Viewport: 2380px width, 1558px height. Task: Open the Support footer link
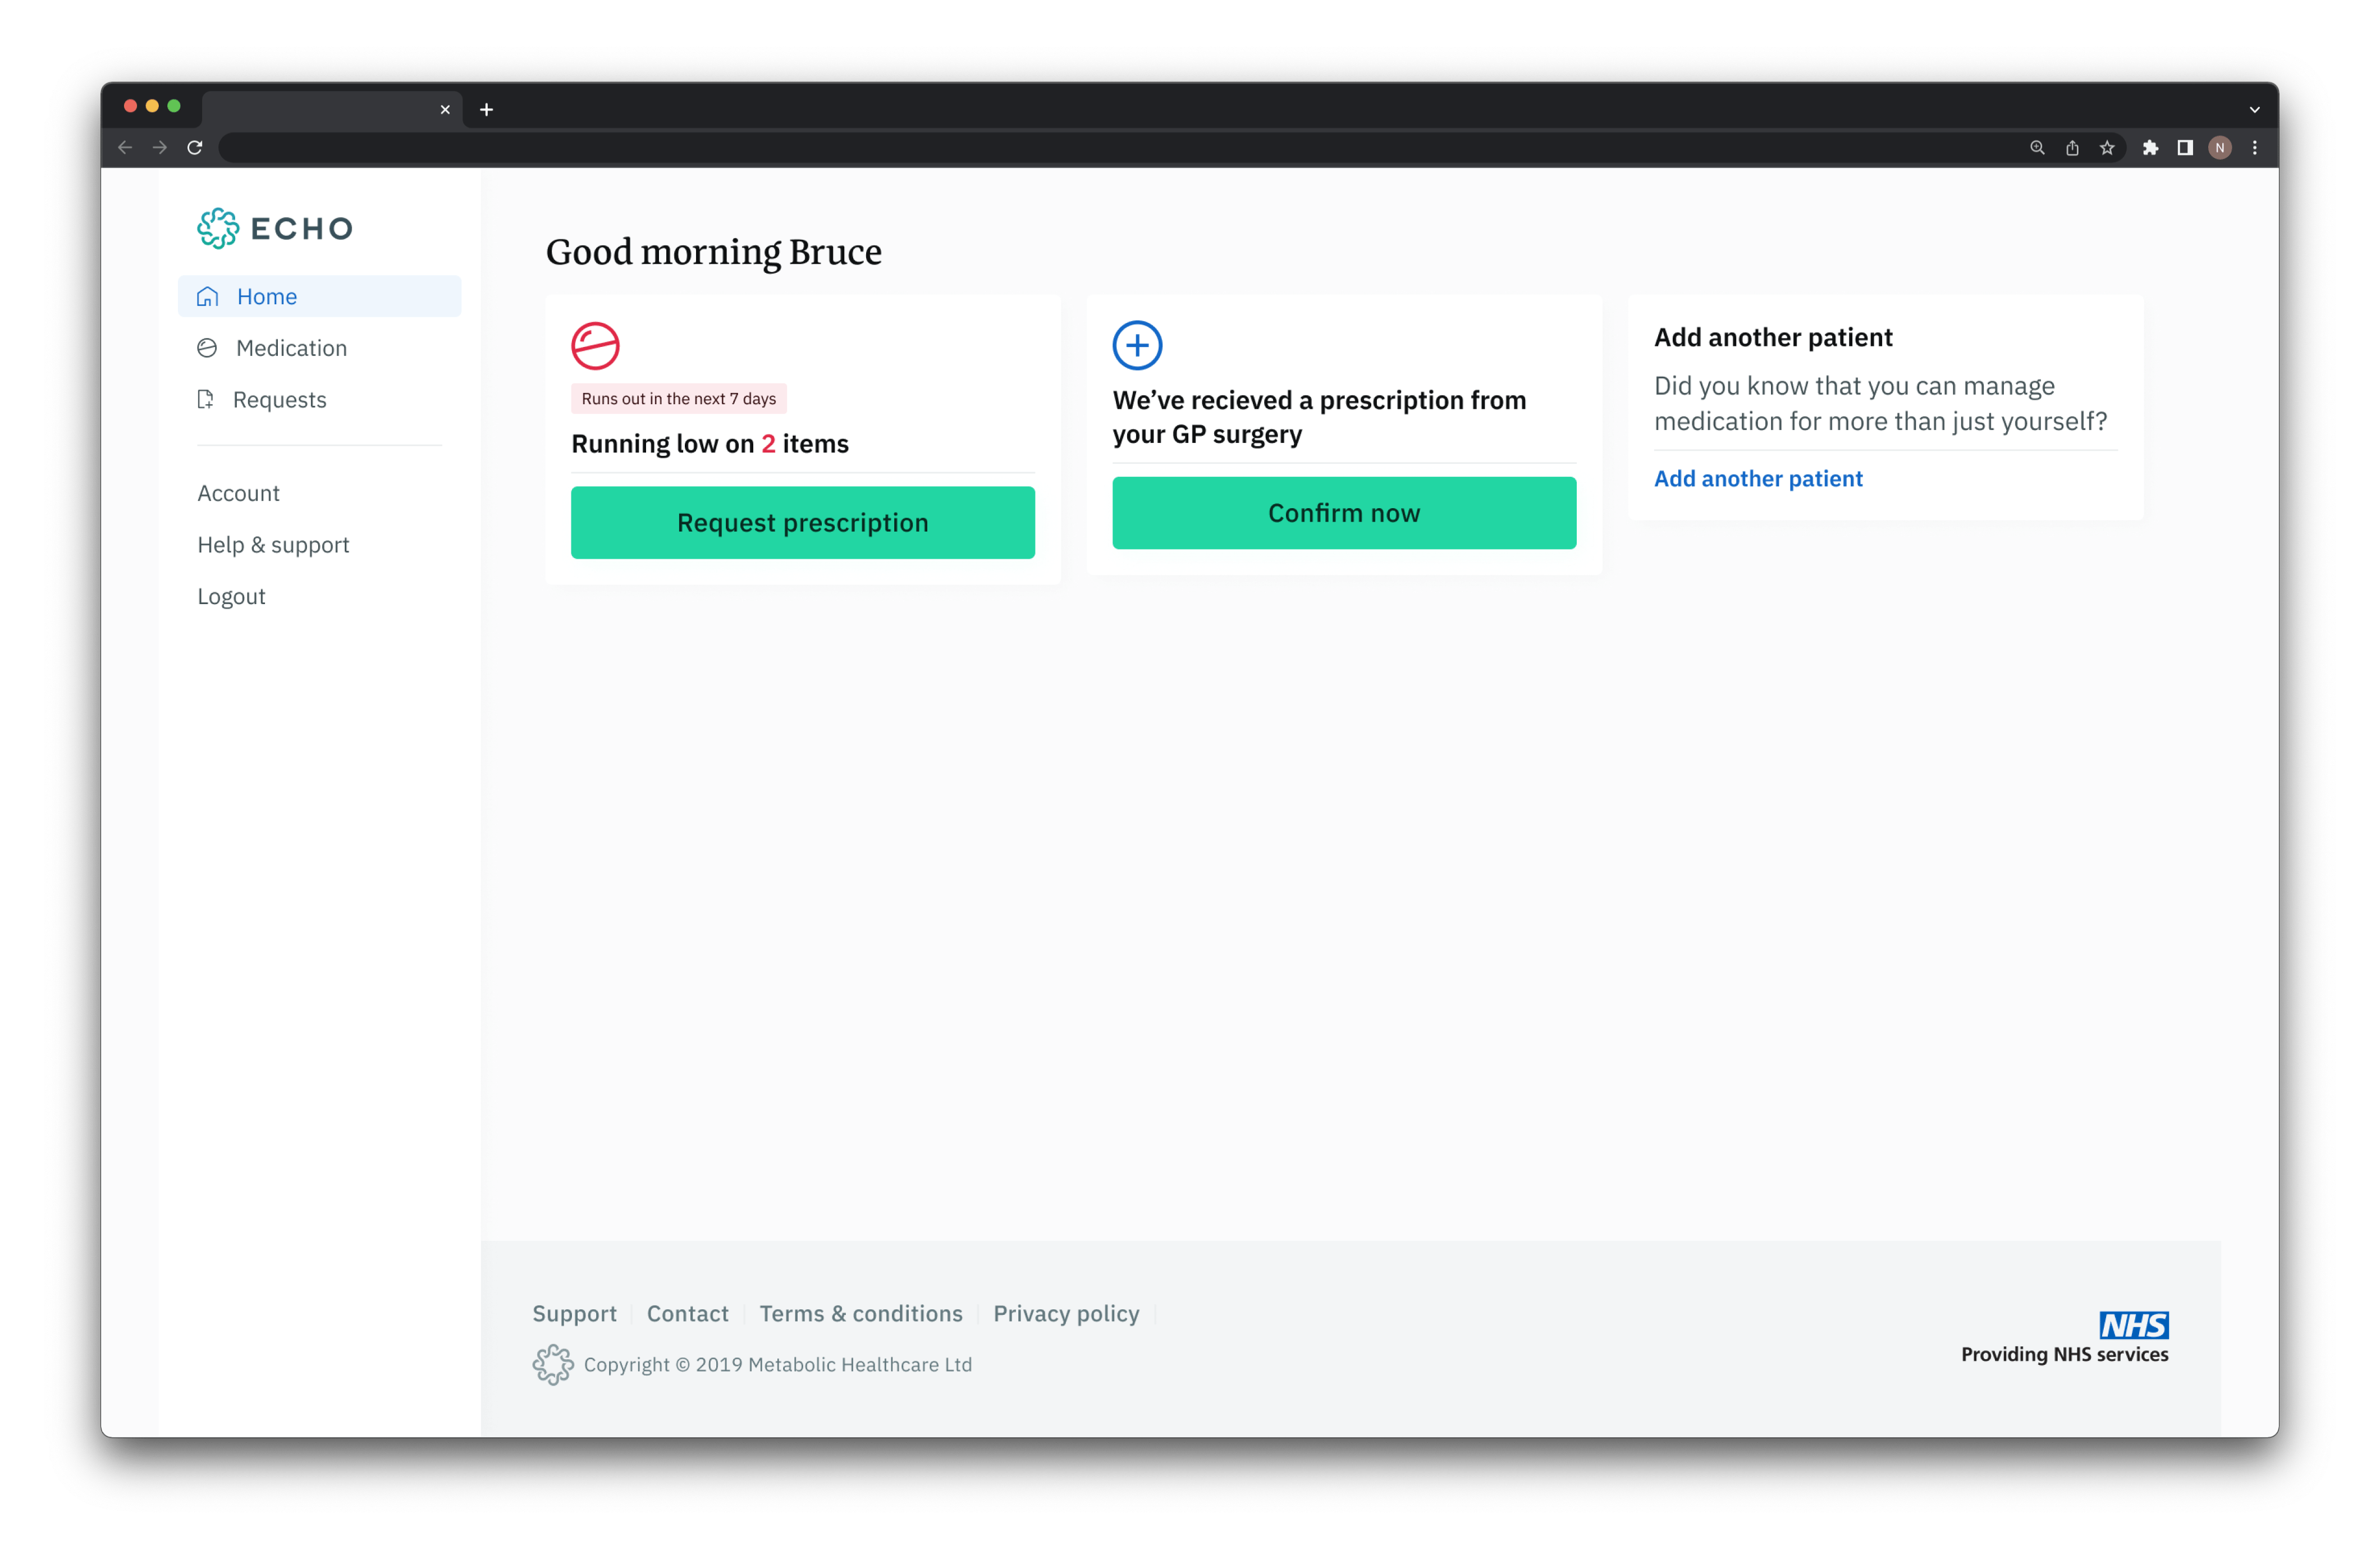pos(574,1313)
